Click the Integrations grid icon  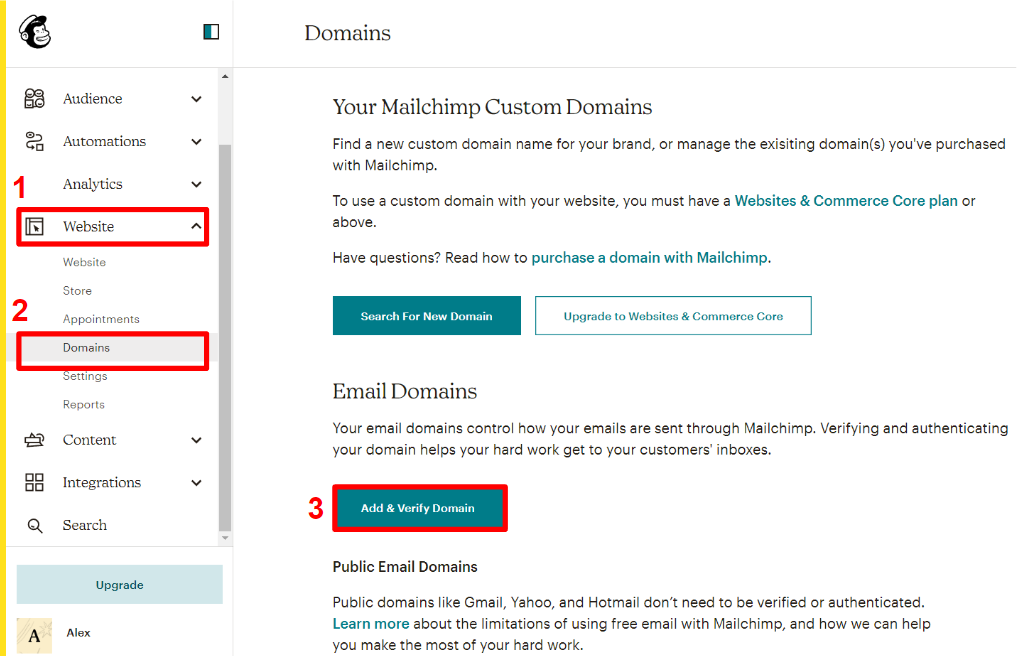(34, 482)
